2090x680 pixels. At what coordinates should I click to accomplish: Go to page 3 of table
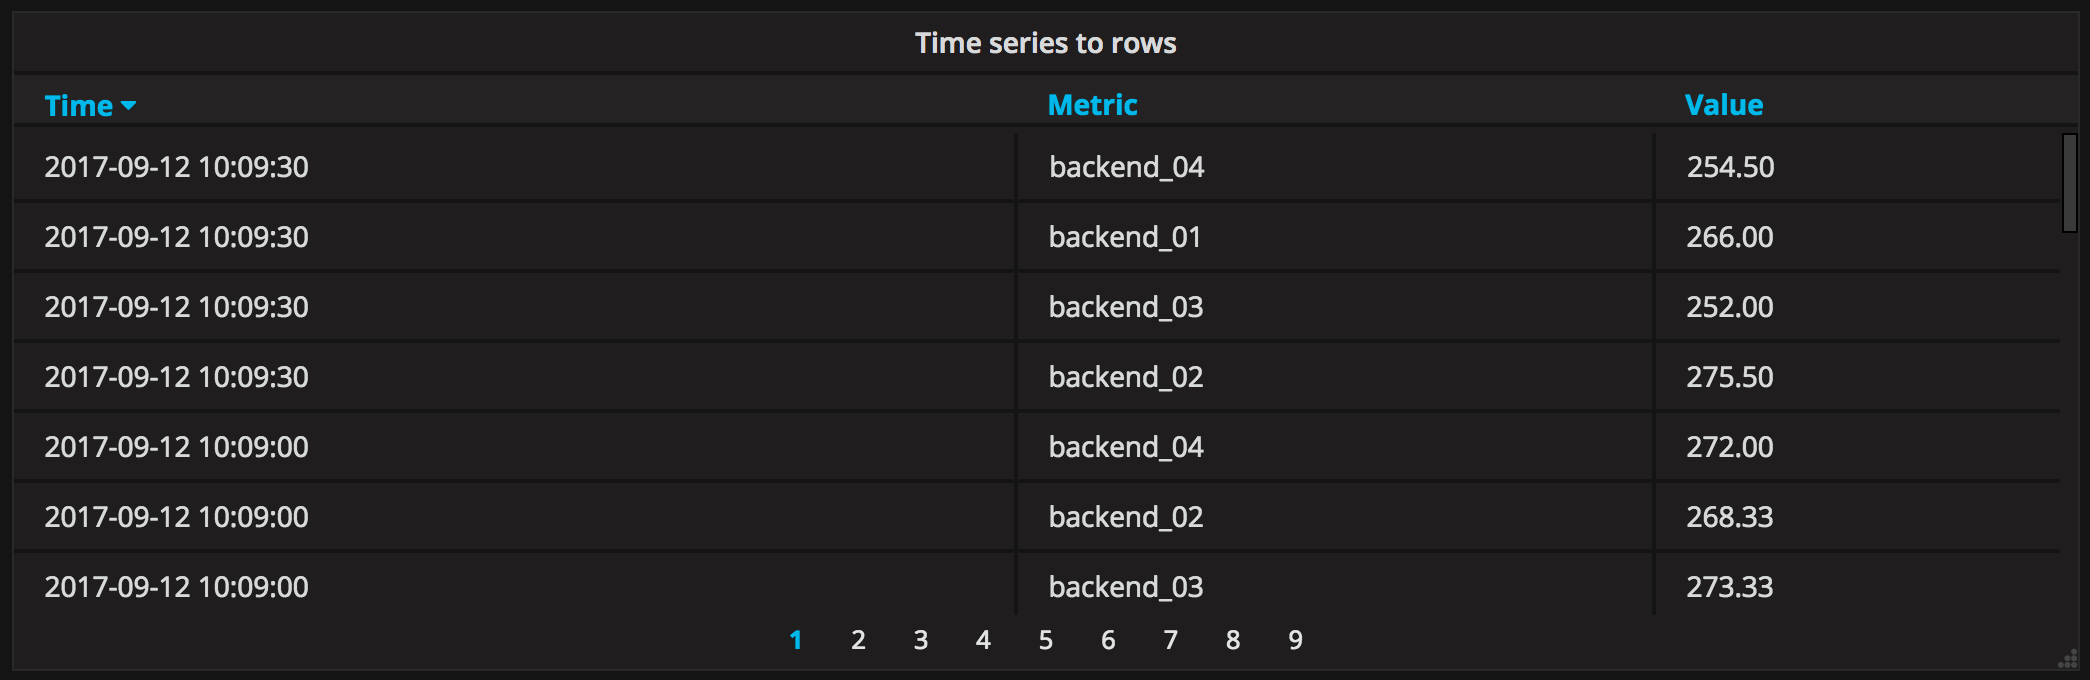[x=920, y=640]
